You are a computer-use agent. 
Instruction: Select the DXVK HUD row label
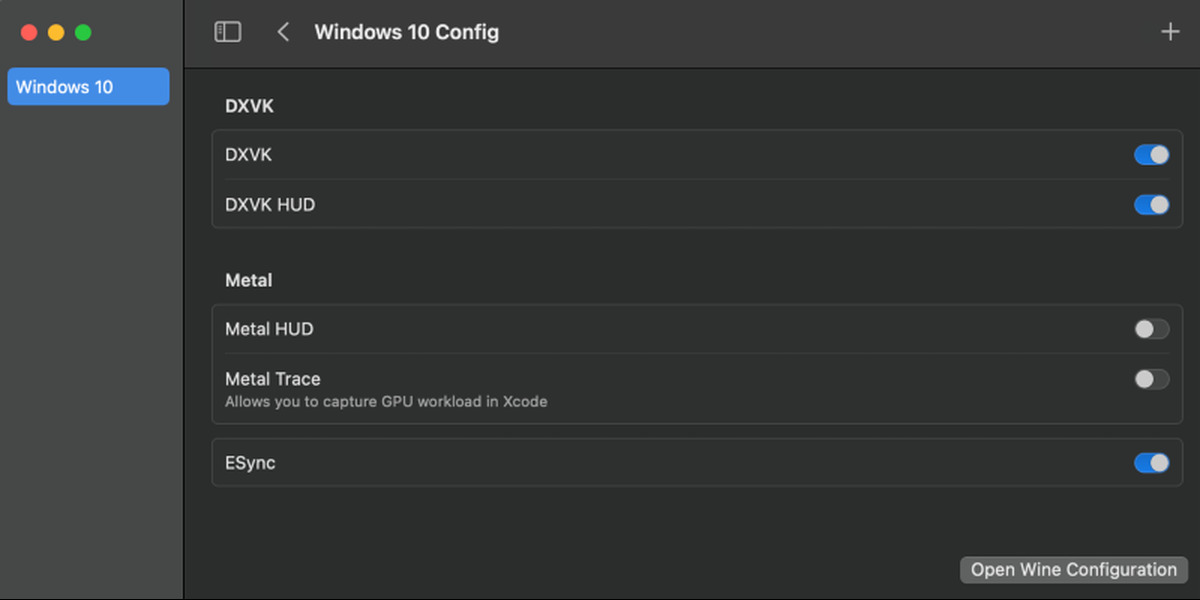270,204
